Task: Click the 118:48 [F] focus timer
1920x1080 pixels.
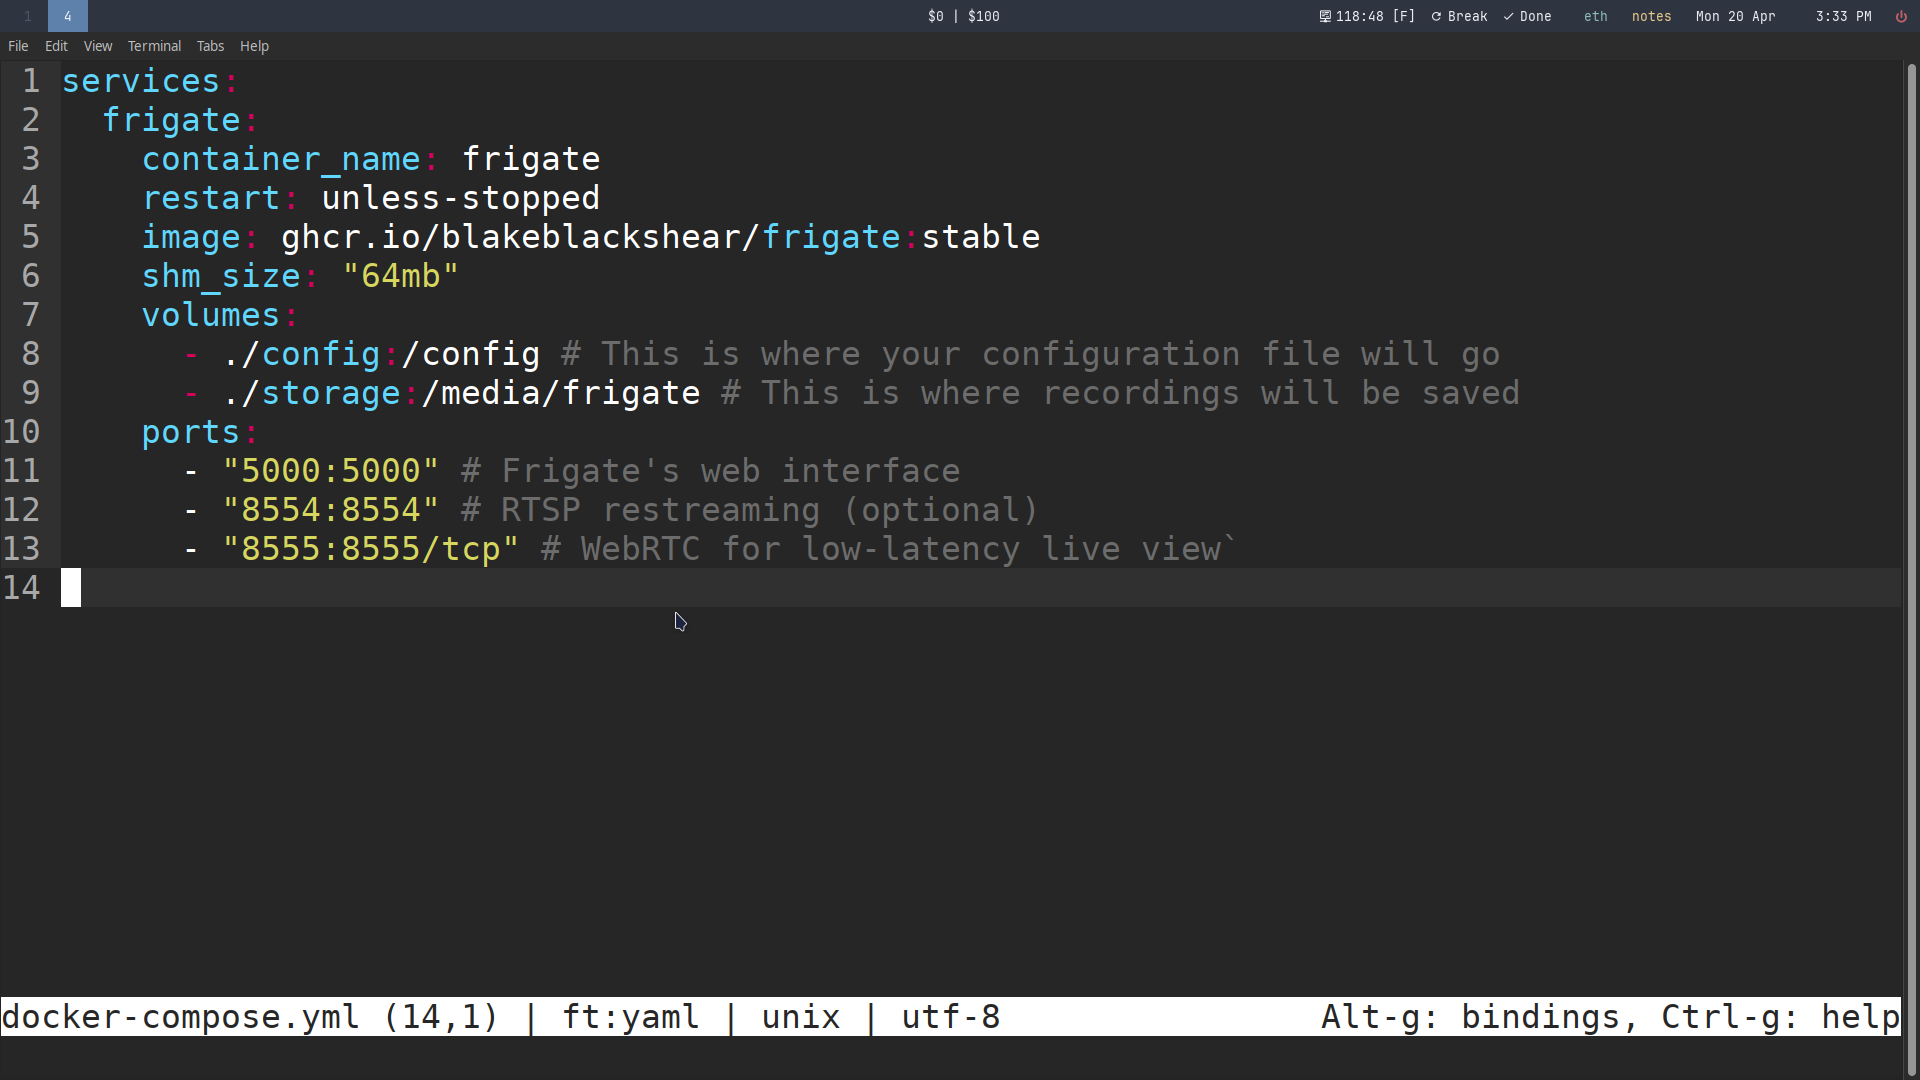Action: tap(1367, 16)
